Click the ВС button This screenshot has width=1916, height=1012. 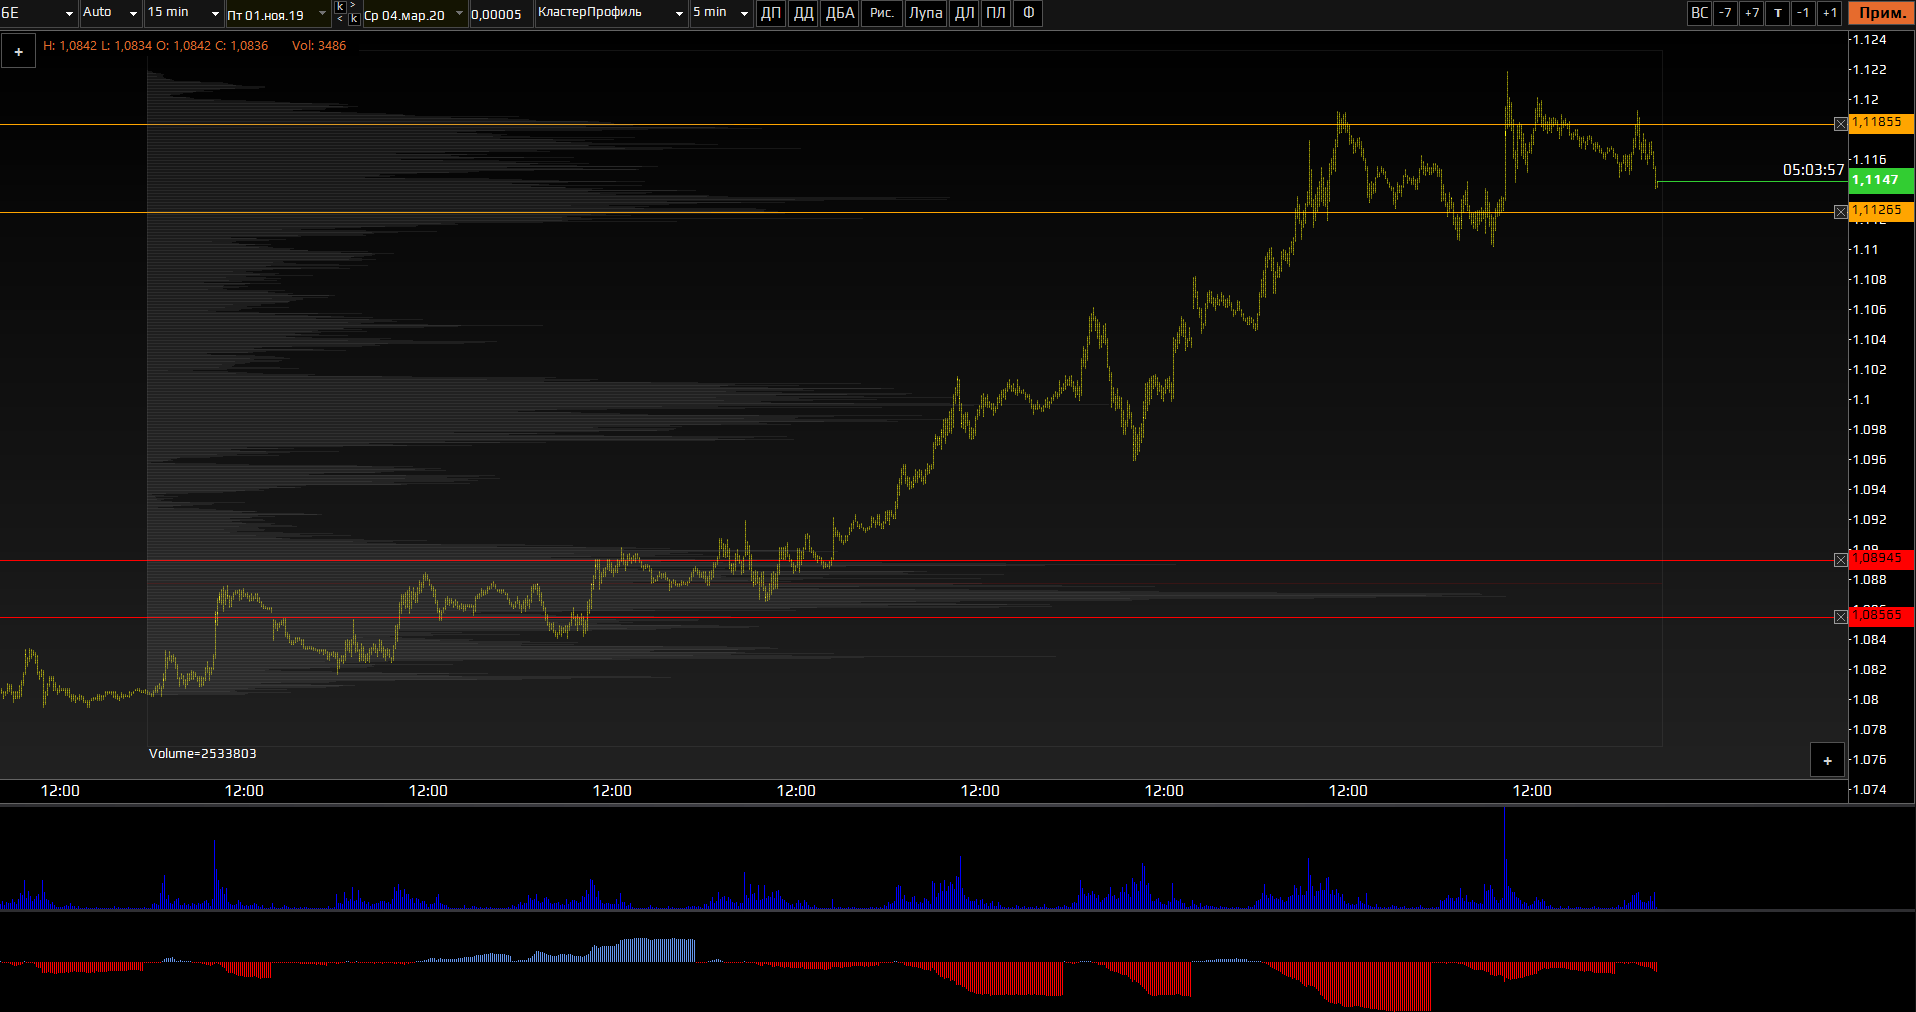[1699, 13]
